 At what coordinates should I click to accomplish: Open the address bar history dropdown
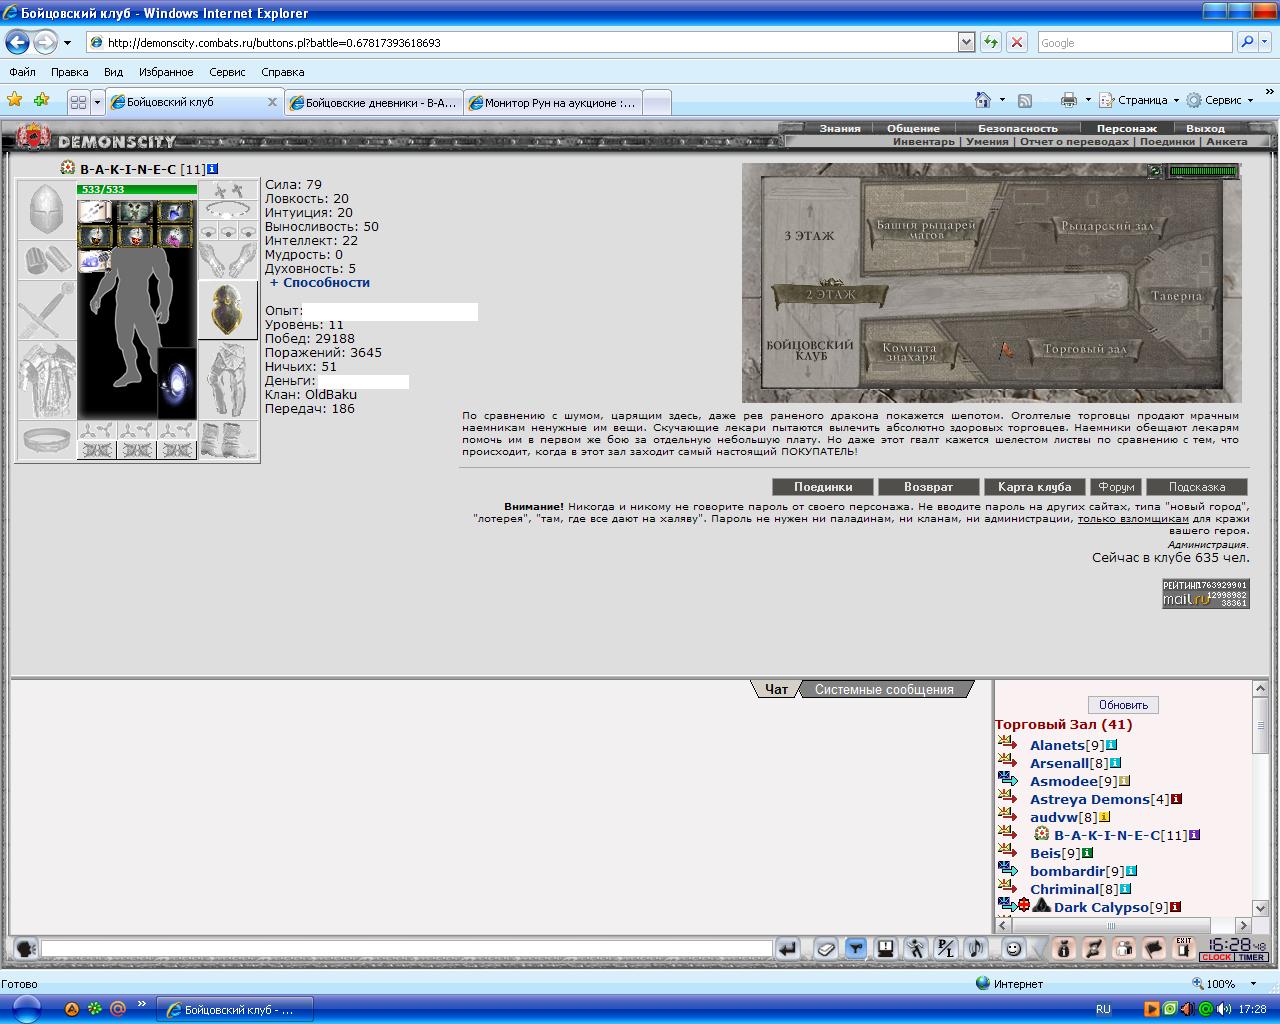pos(966,42)
